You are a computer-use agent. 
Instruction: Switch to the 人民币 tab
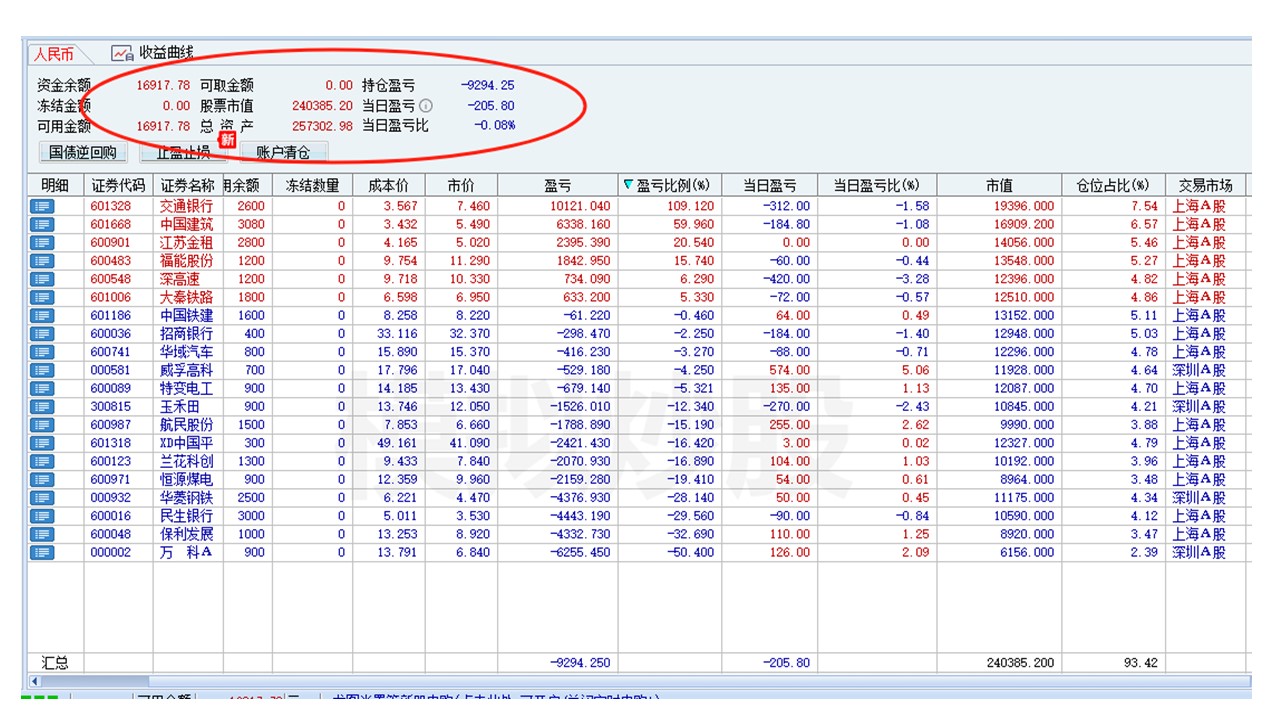click(x=54, y=54)
